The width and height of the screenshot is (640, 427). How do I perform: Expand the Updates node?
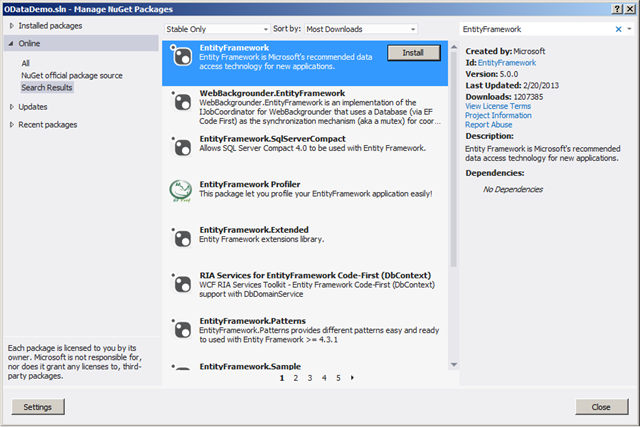tap(11, 107)
